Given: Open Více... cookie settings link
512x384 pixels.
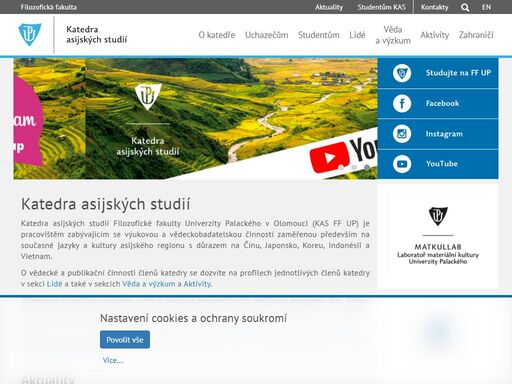Looking at the screenshot, I should coord(113,360).
